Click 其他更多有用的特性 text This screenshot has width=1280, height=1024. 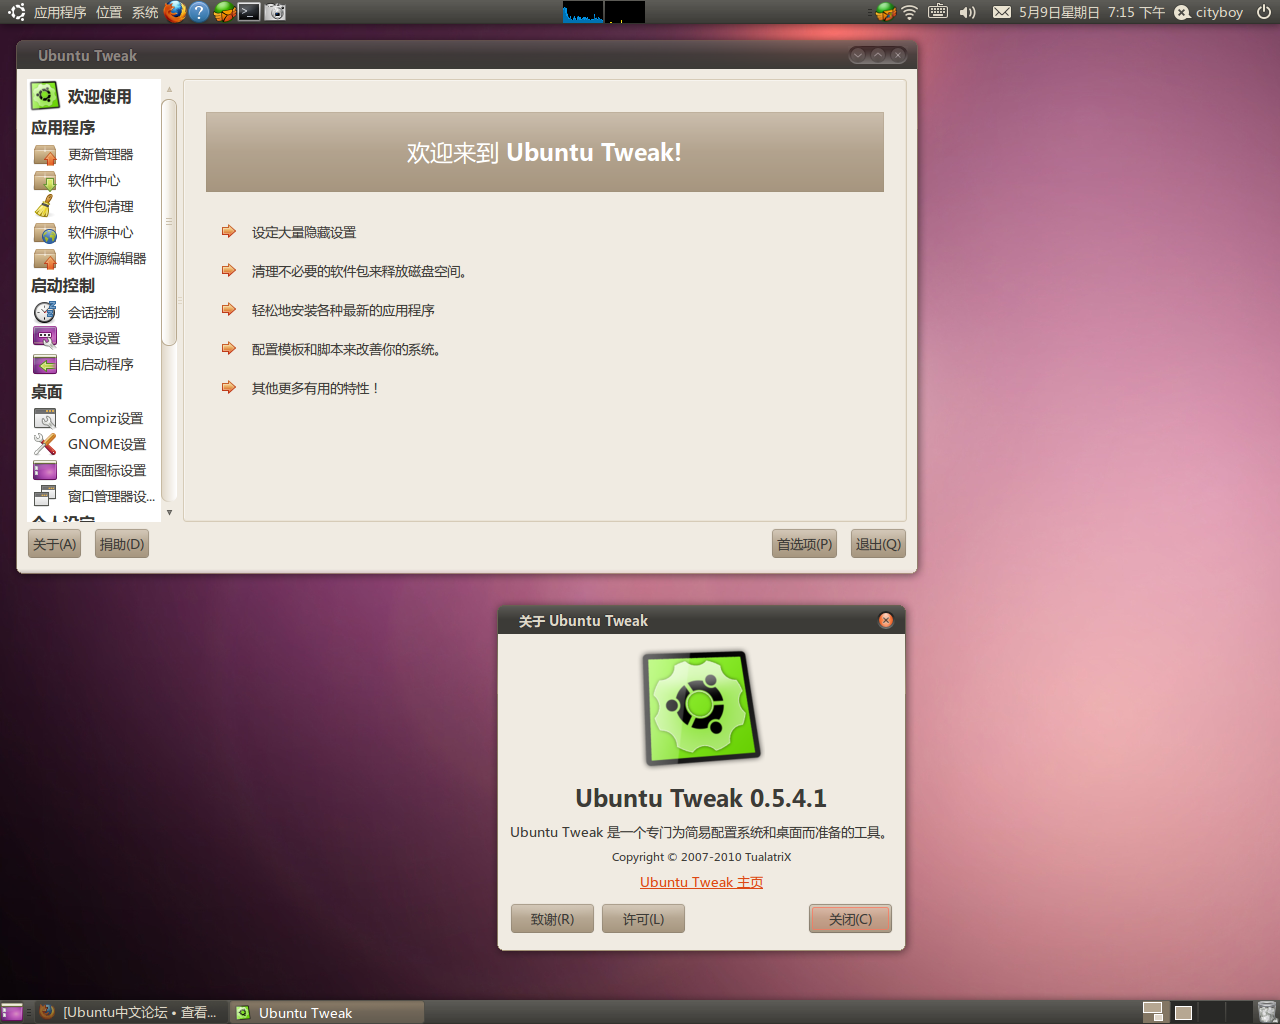(315, 388)
